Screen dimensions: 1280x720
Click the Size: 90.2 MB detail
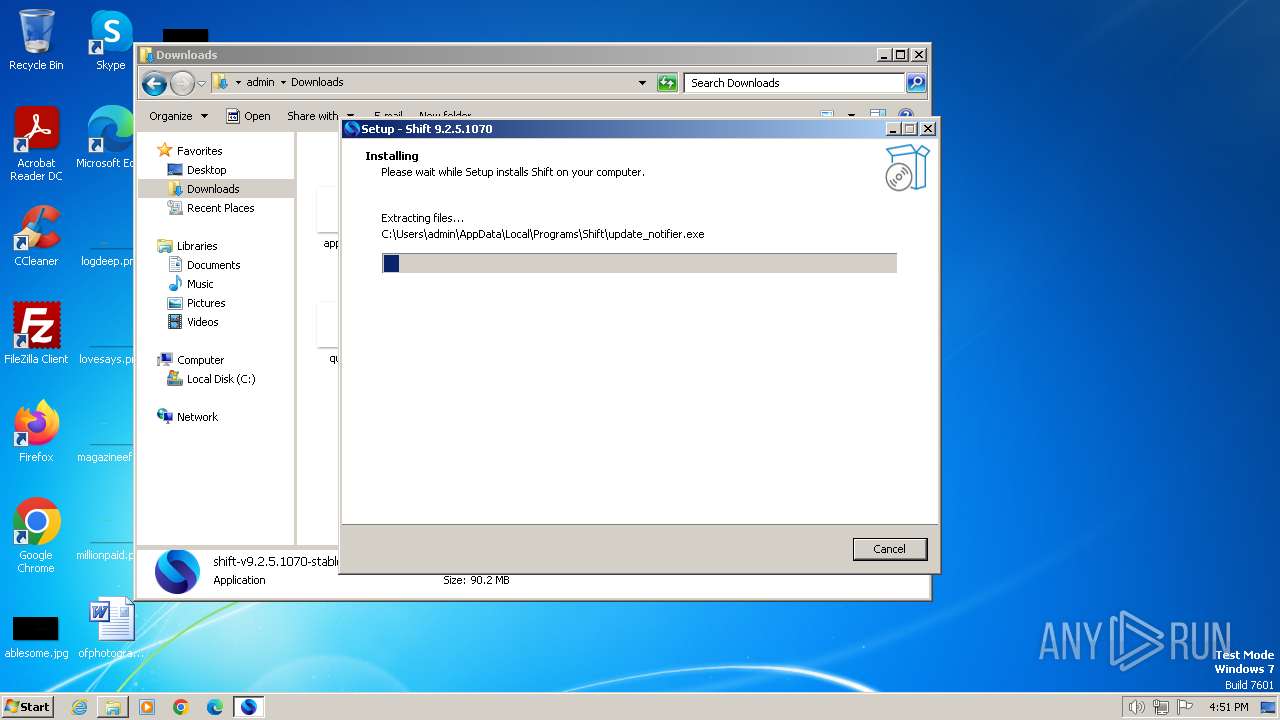(x=476, y=580)
